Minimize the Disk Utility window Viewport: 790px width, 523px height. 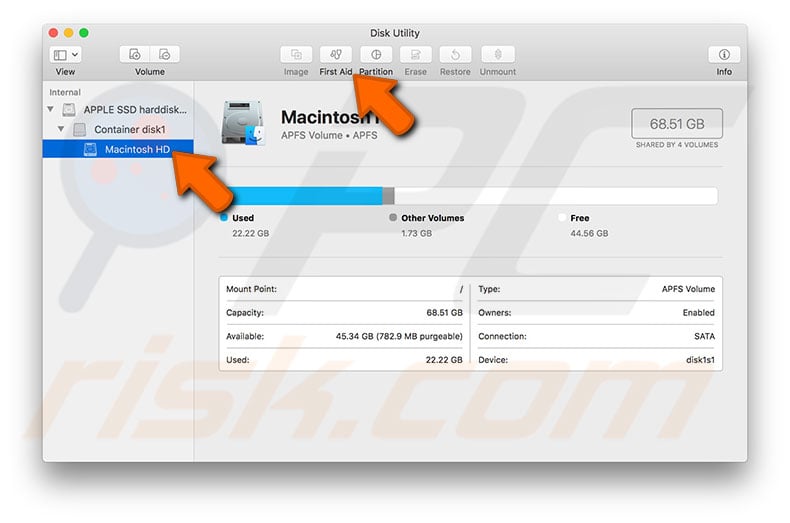(x=69, y=33)
